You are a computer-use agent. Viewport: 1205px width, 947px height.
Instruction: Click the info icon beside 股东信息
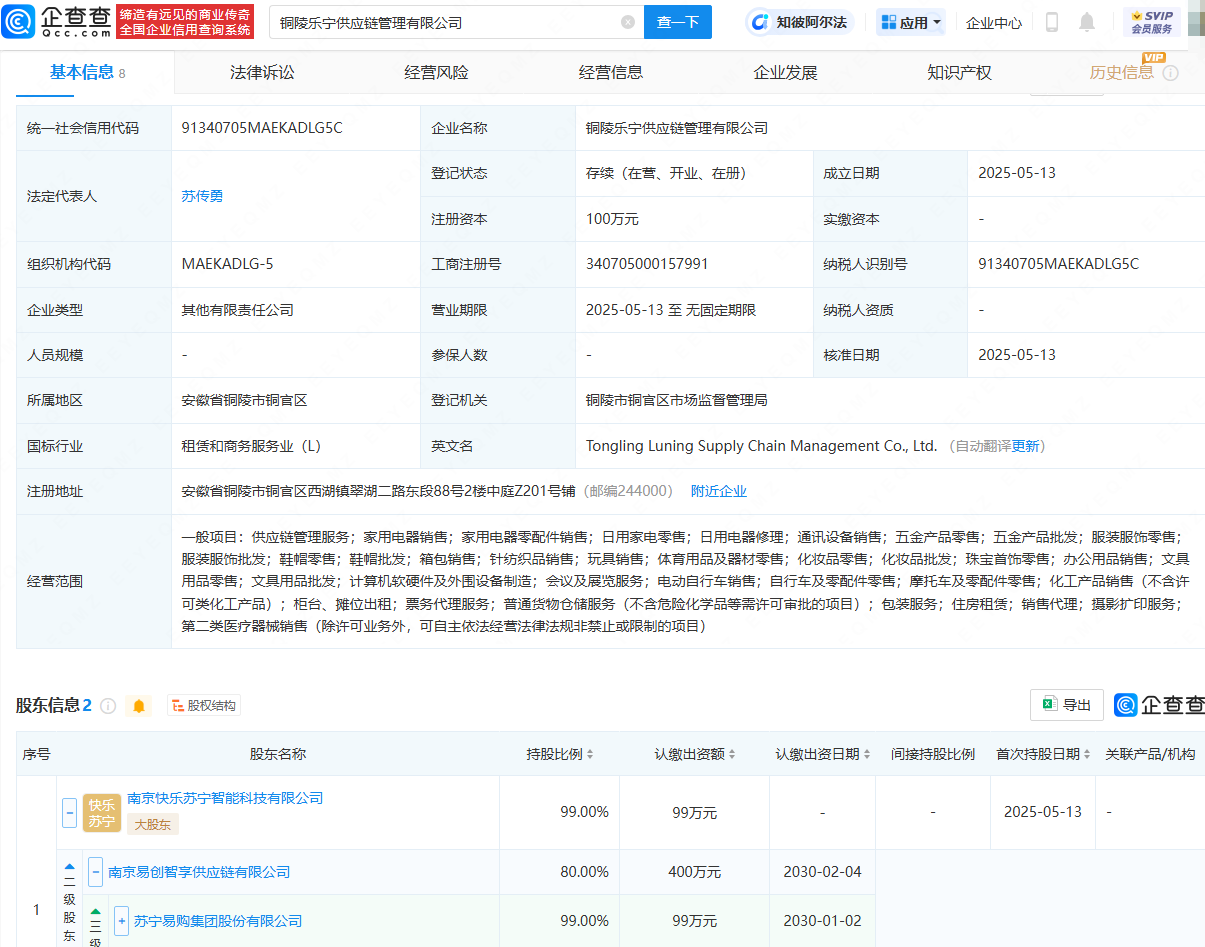click(x=108, y=706)
